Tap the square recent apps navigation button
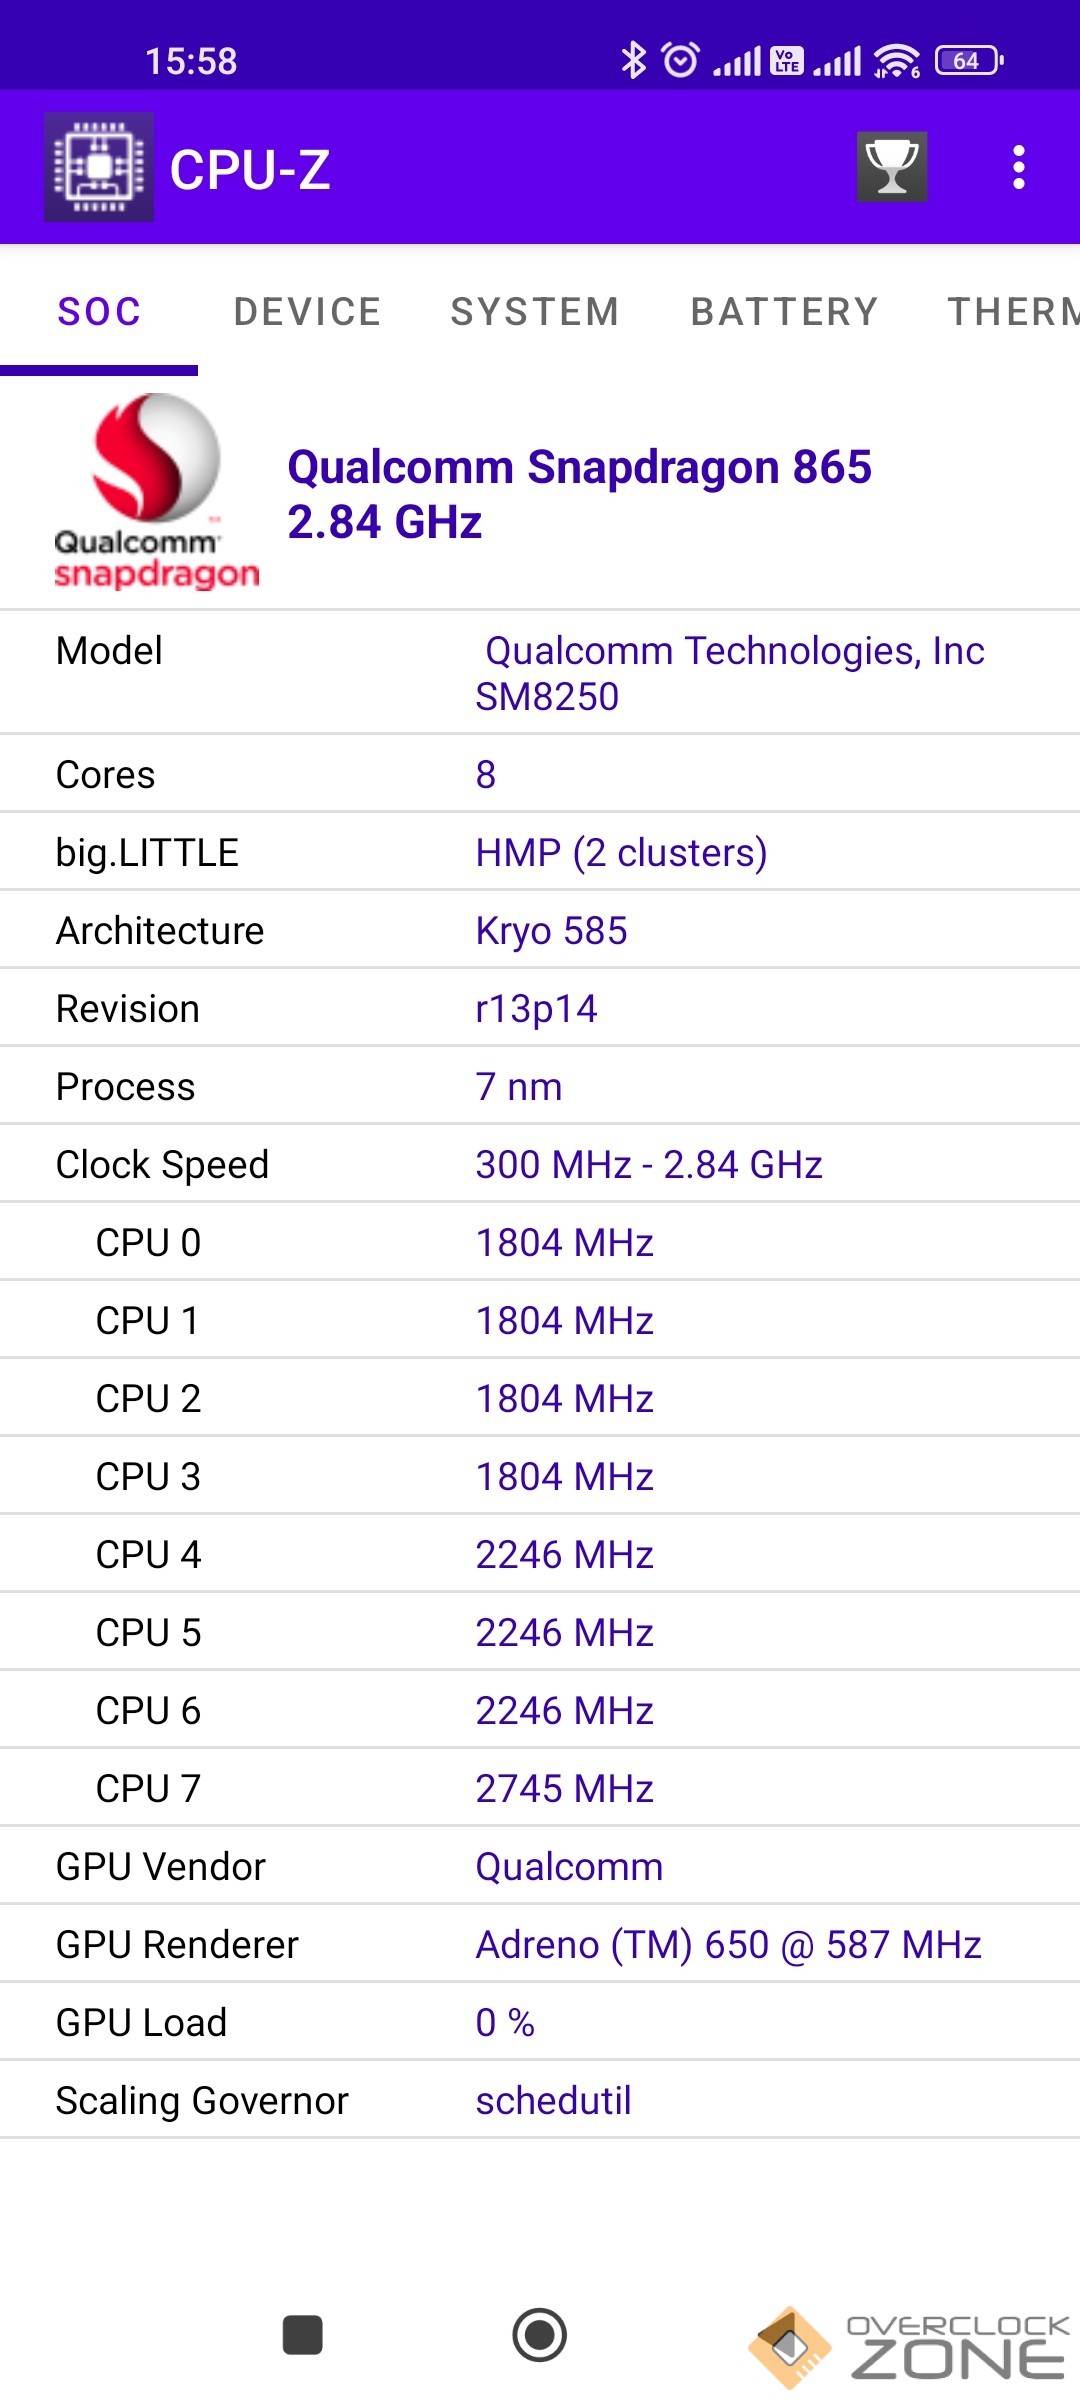The image size is (1080, 2400). [x=302, y=2336]
